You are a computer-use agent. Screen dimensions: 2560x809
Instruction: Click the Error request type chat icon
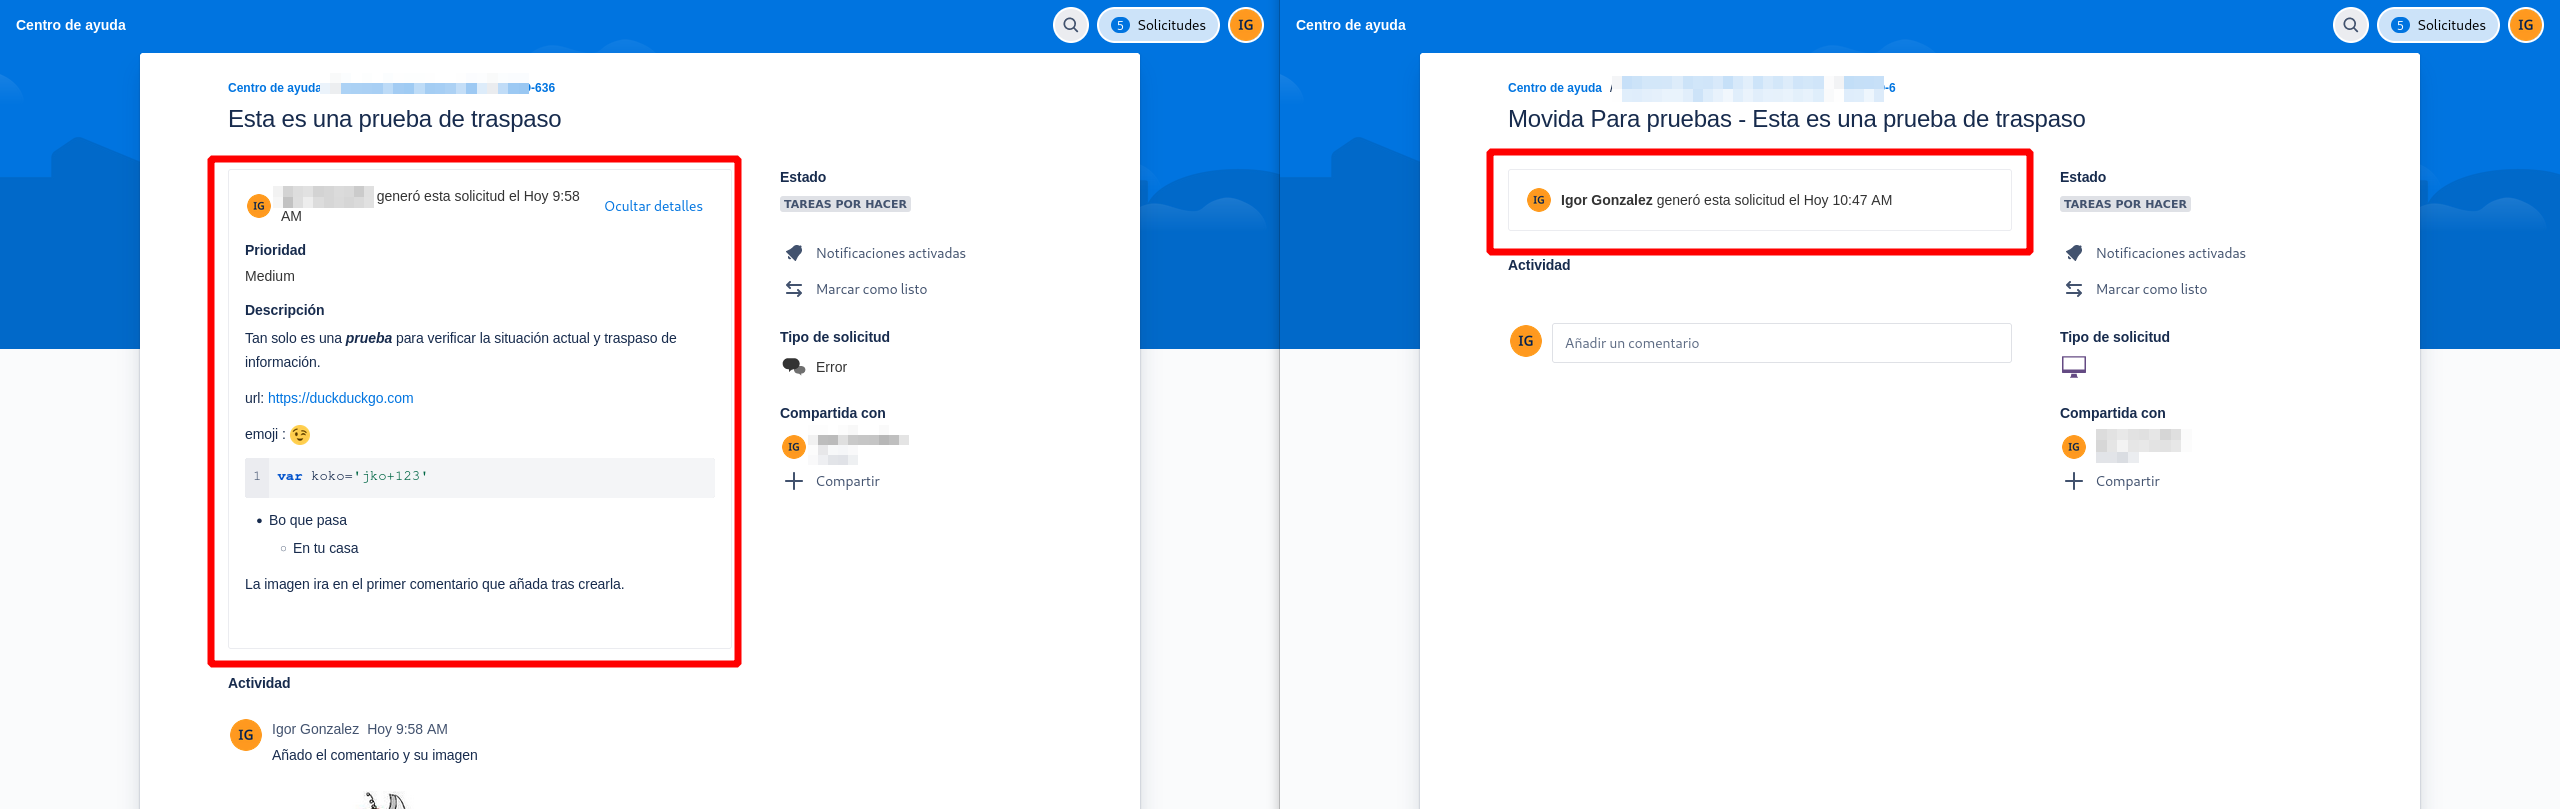click(794, 367)
